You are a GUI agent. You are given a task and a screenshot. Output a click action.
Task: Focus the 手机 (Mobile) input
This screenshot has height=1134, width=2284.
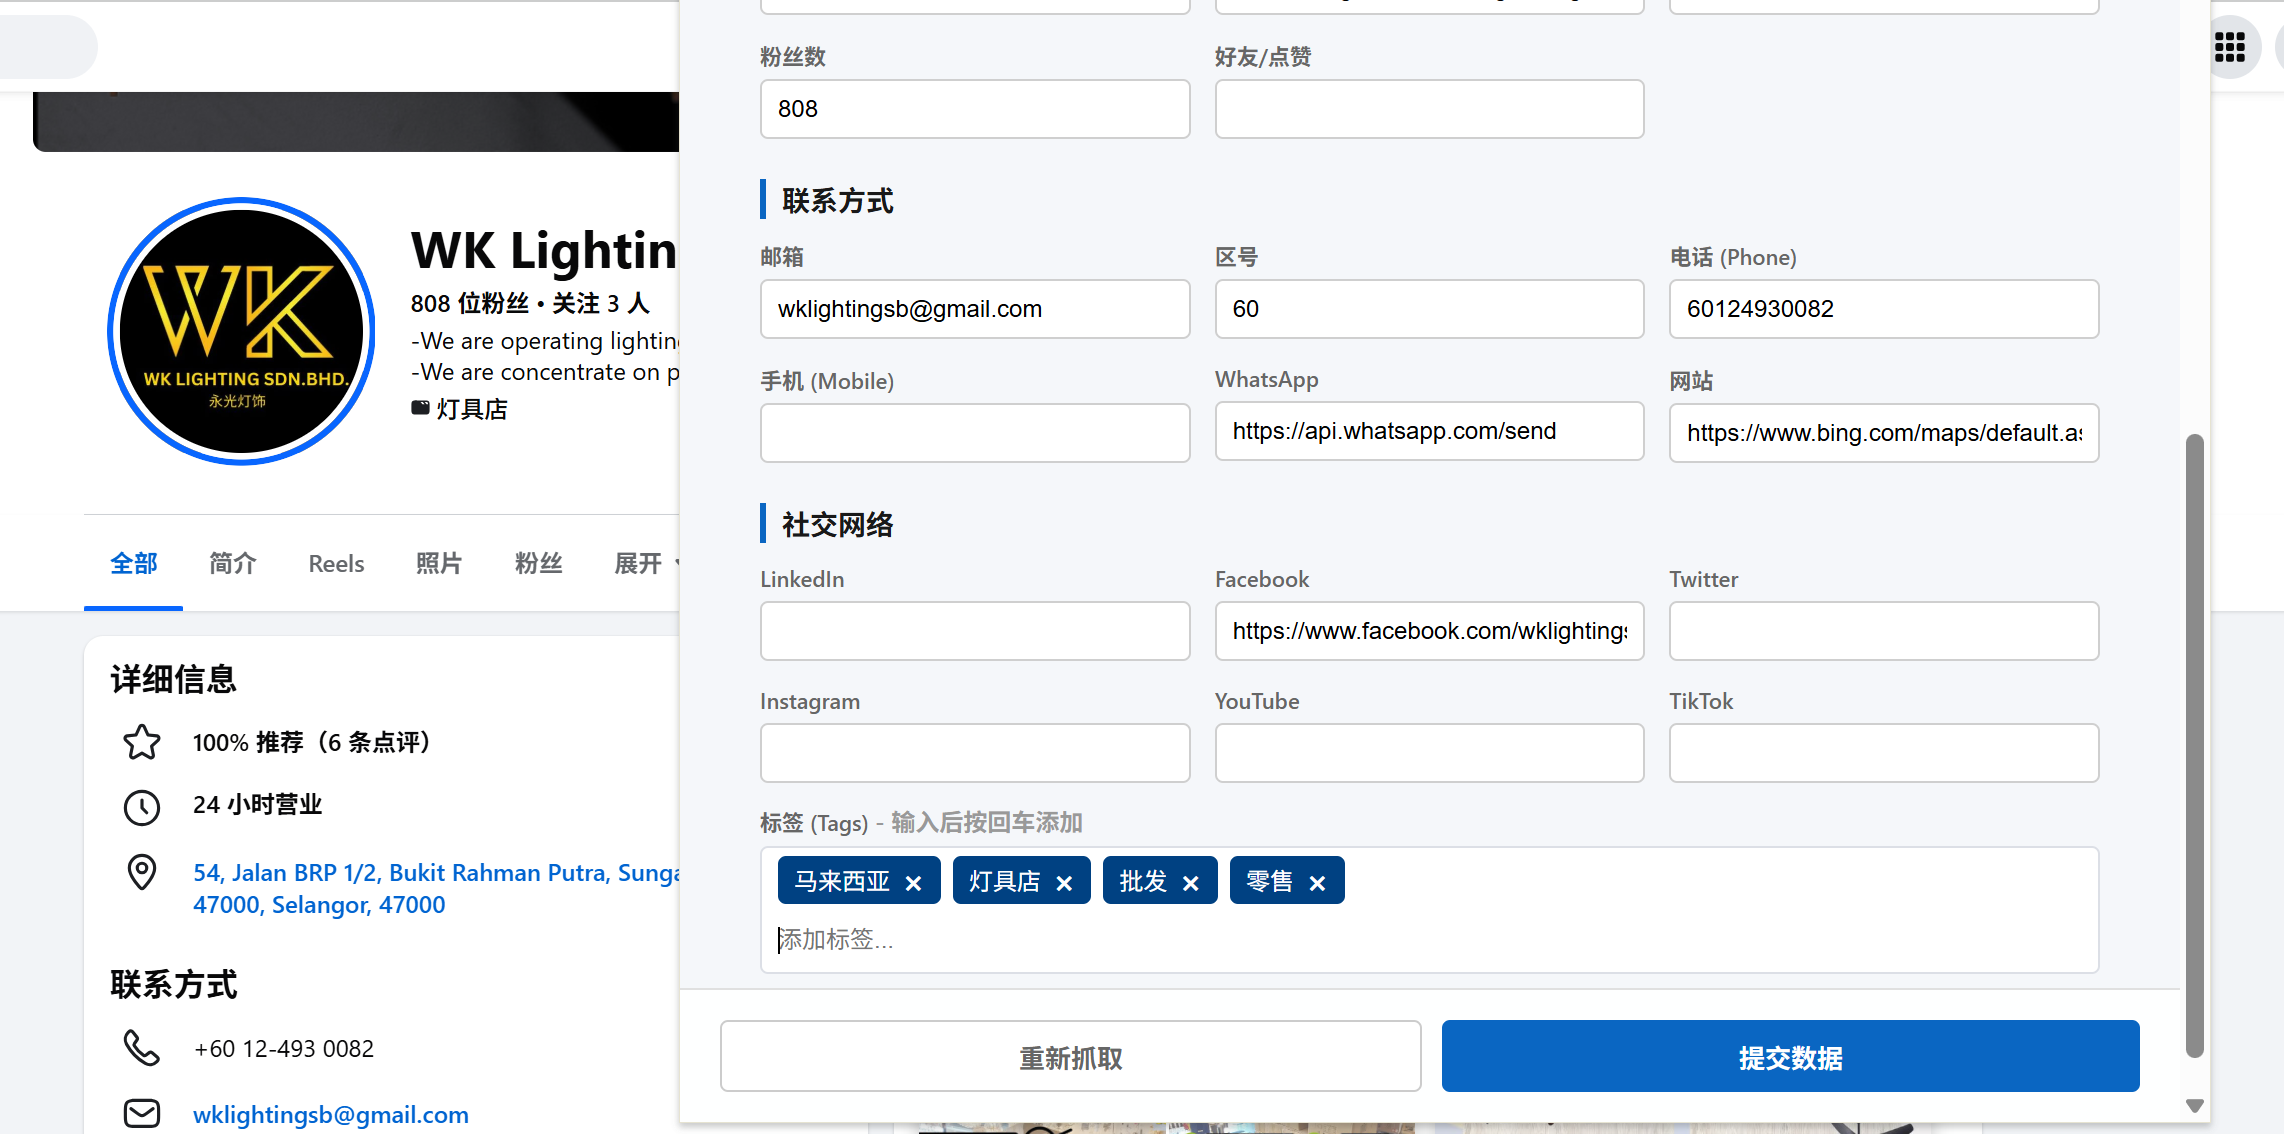click(x=975, y=433)
